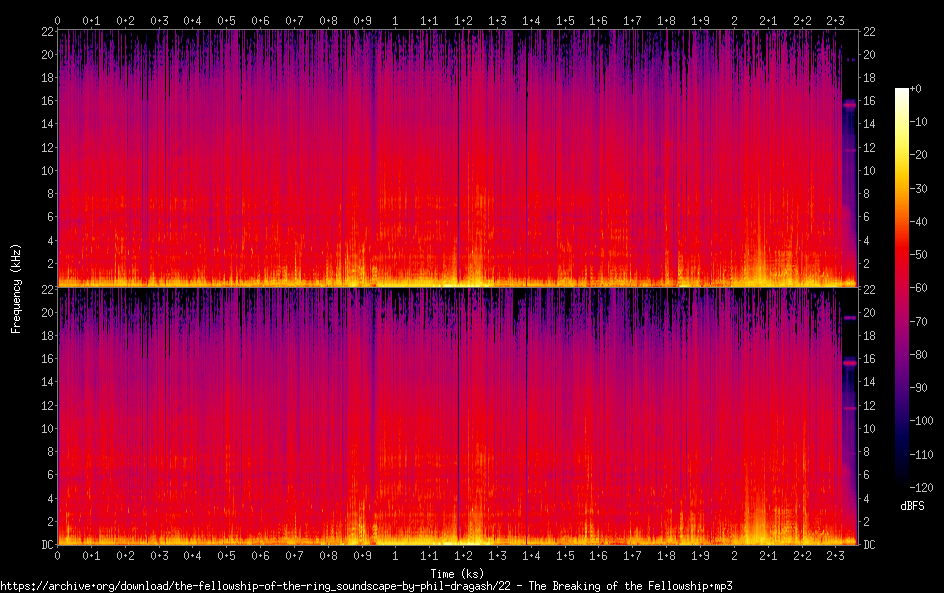
Task: Click the "+0" label on the color scale
Action: point(917,90)
